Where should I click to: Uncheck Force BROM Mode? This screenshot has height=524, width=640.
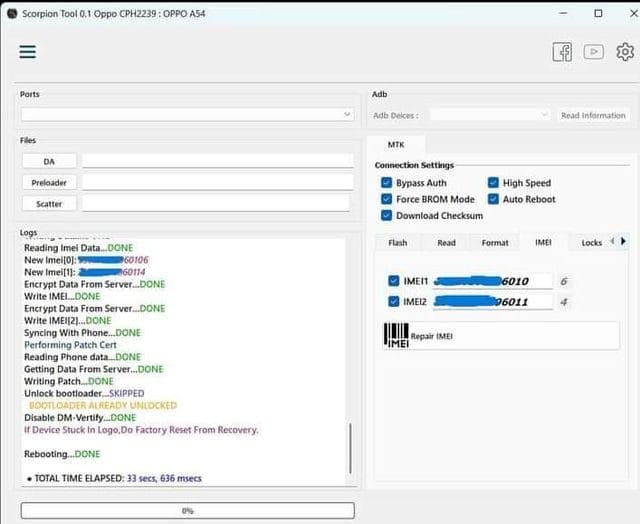(387, 199)
